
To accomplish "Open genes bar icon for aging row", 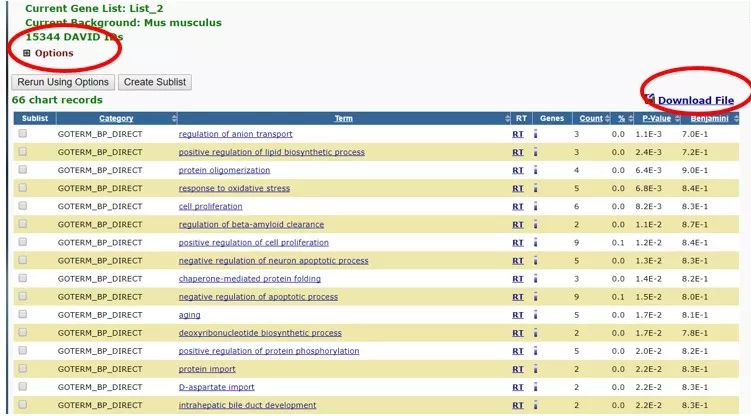I will coord(535,315).
